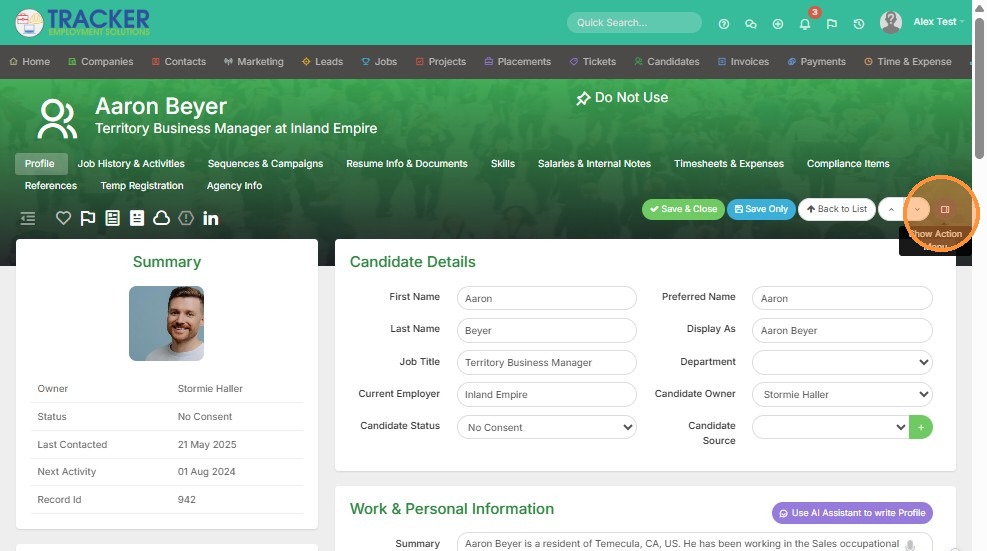Click the Alex Test user avatar
987x551 pixels.
point(891,22)
